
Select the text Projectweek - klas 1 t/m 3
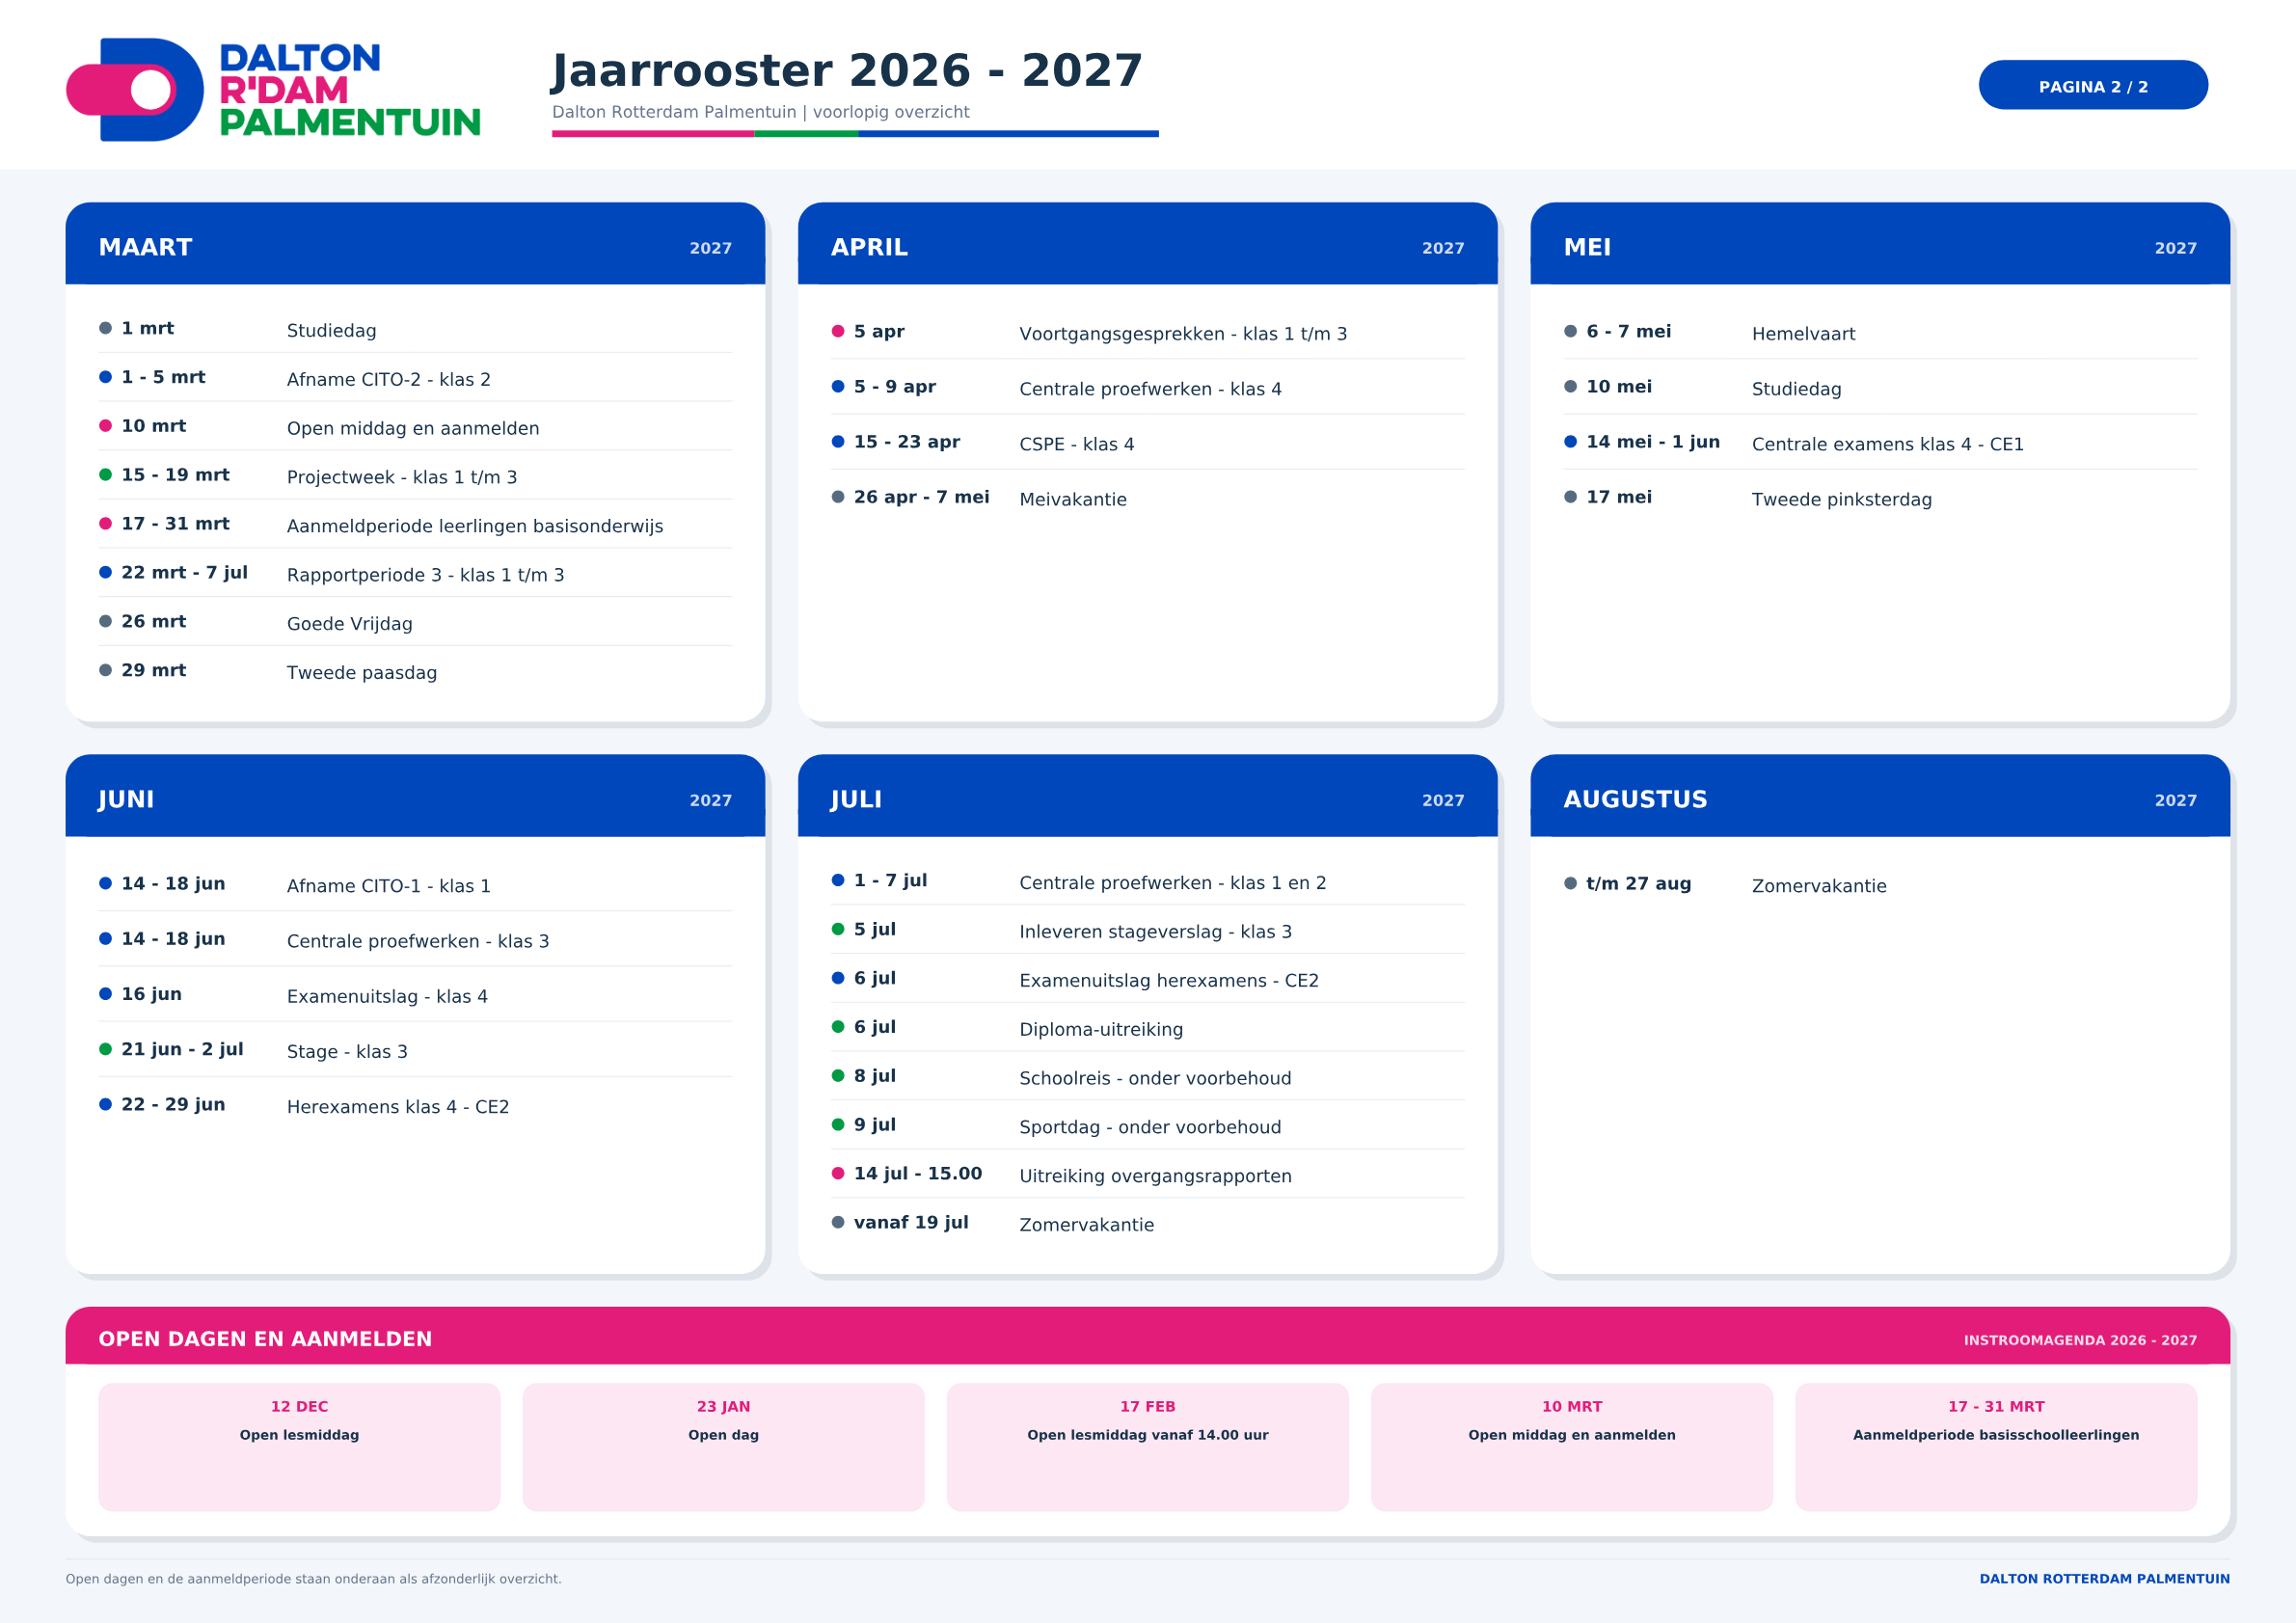pos(402,478)
